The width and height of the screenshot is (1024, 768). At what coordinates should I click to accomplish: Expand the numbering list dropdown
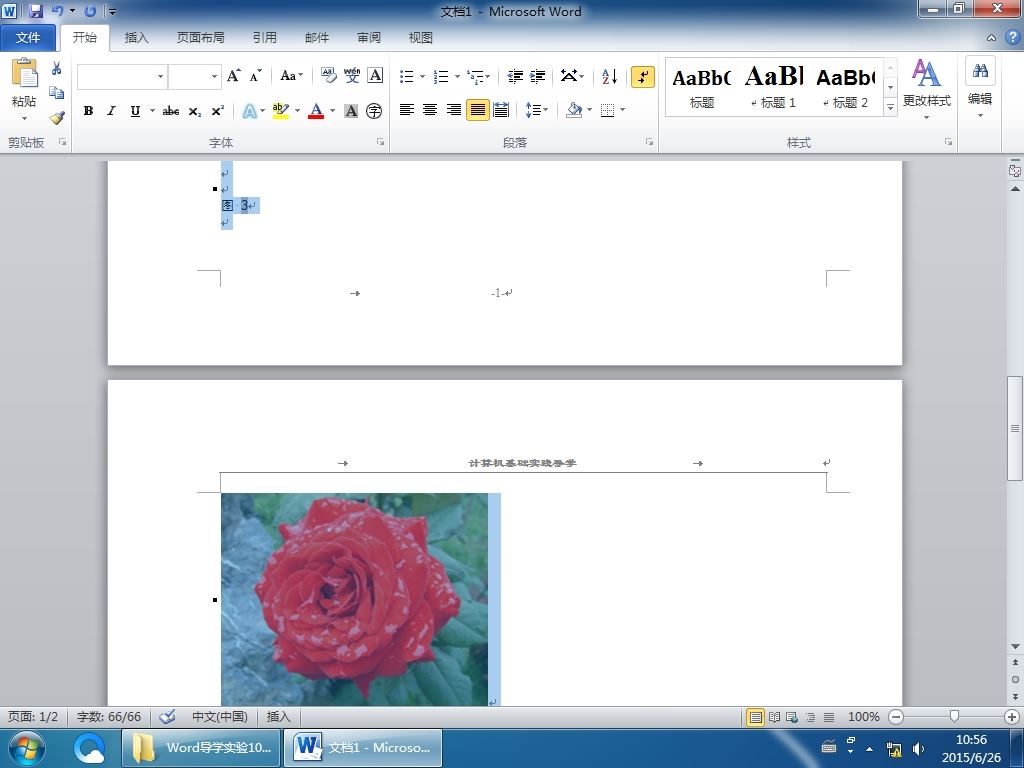[457, 76]
